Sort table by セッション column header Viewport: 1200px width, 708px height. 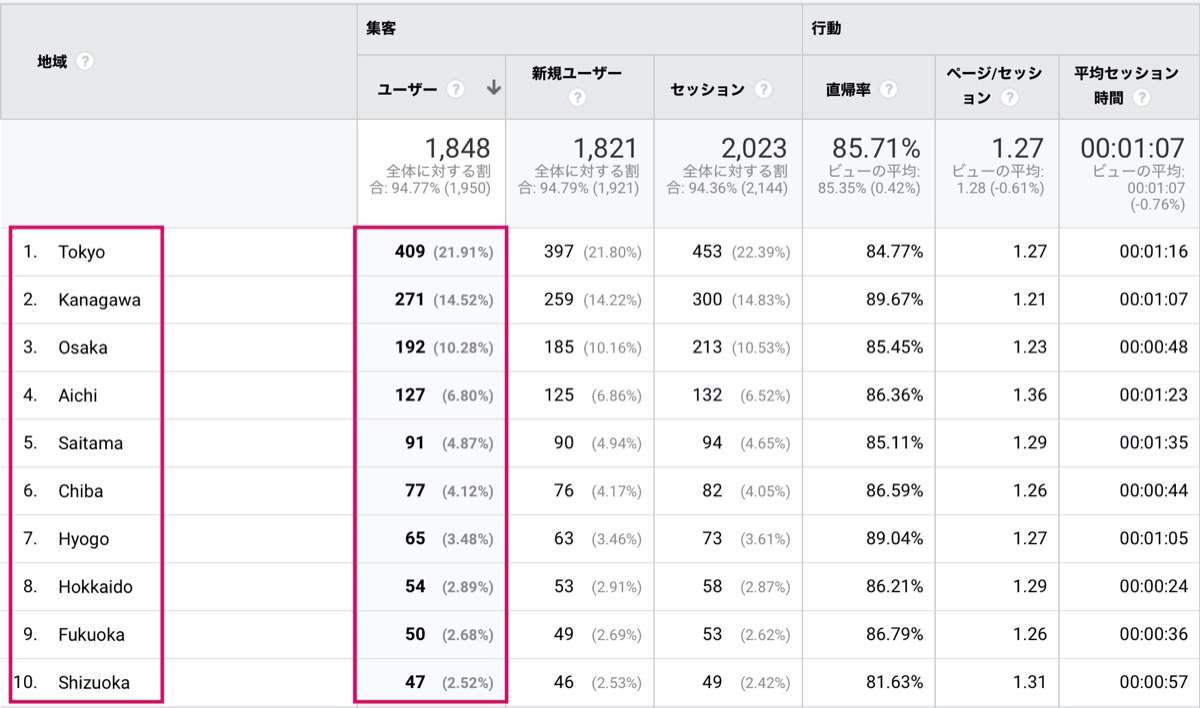coord(707,89)
